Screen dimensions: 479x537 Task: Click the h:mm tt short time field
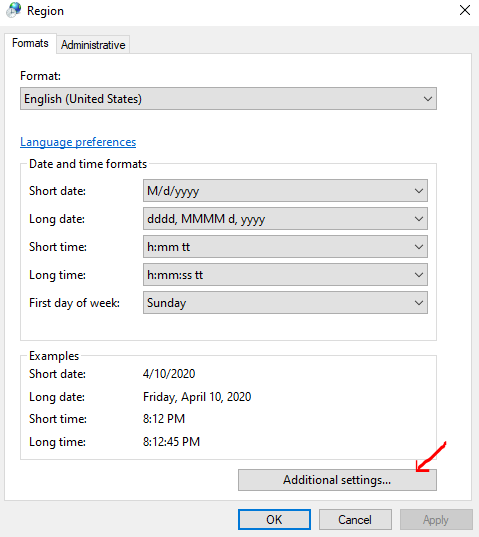tap(168, 247)
